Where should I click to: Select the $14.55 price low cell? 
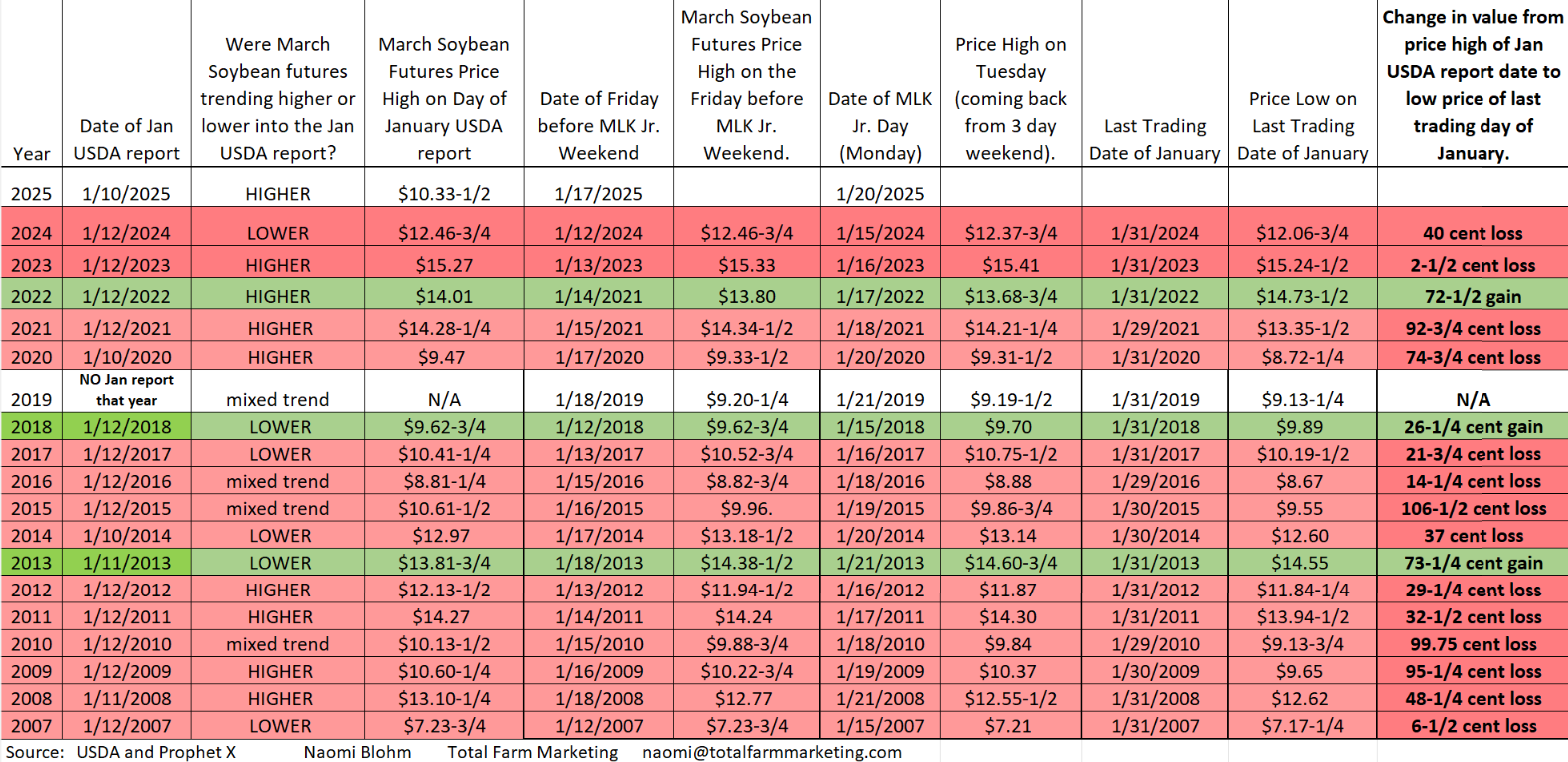[1303, 562]
